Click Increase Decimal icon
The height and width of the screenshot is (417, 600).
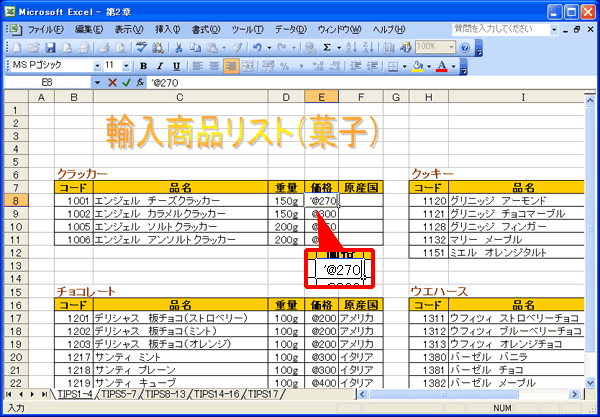coord(318,66)
